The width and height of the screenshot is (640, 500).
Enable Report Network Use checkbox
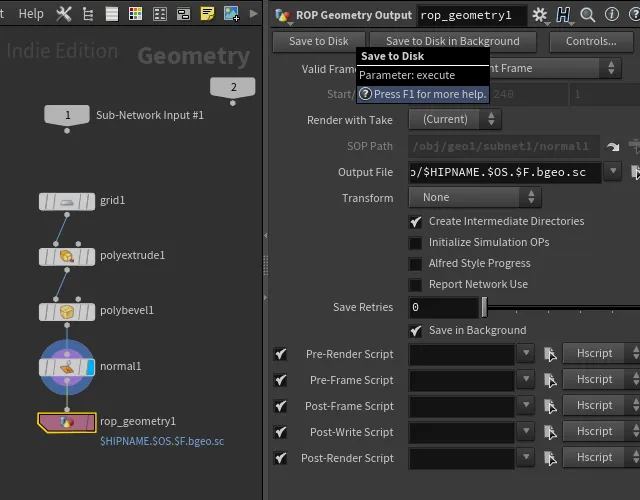click(x=416, y=285)
